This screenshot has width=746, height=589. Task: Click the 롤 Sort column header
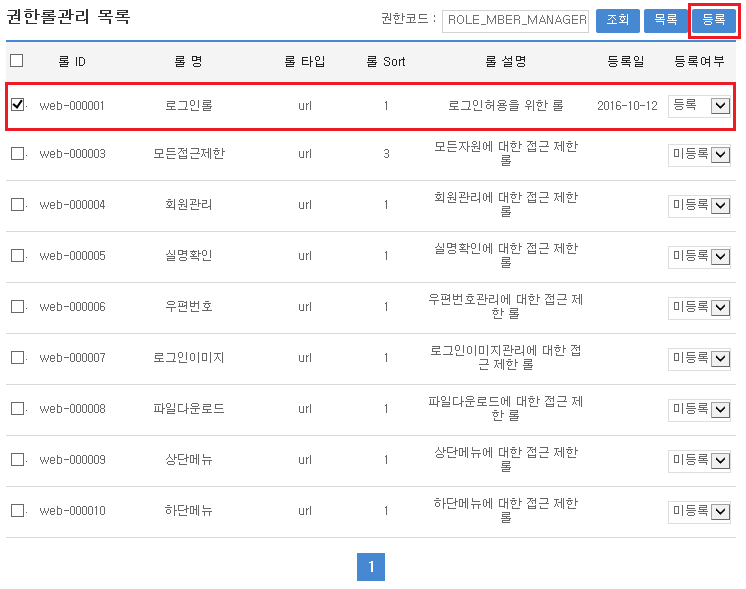tap(385, 62)
